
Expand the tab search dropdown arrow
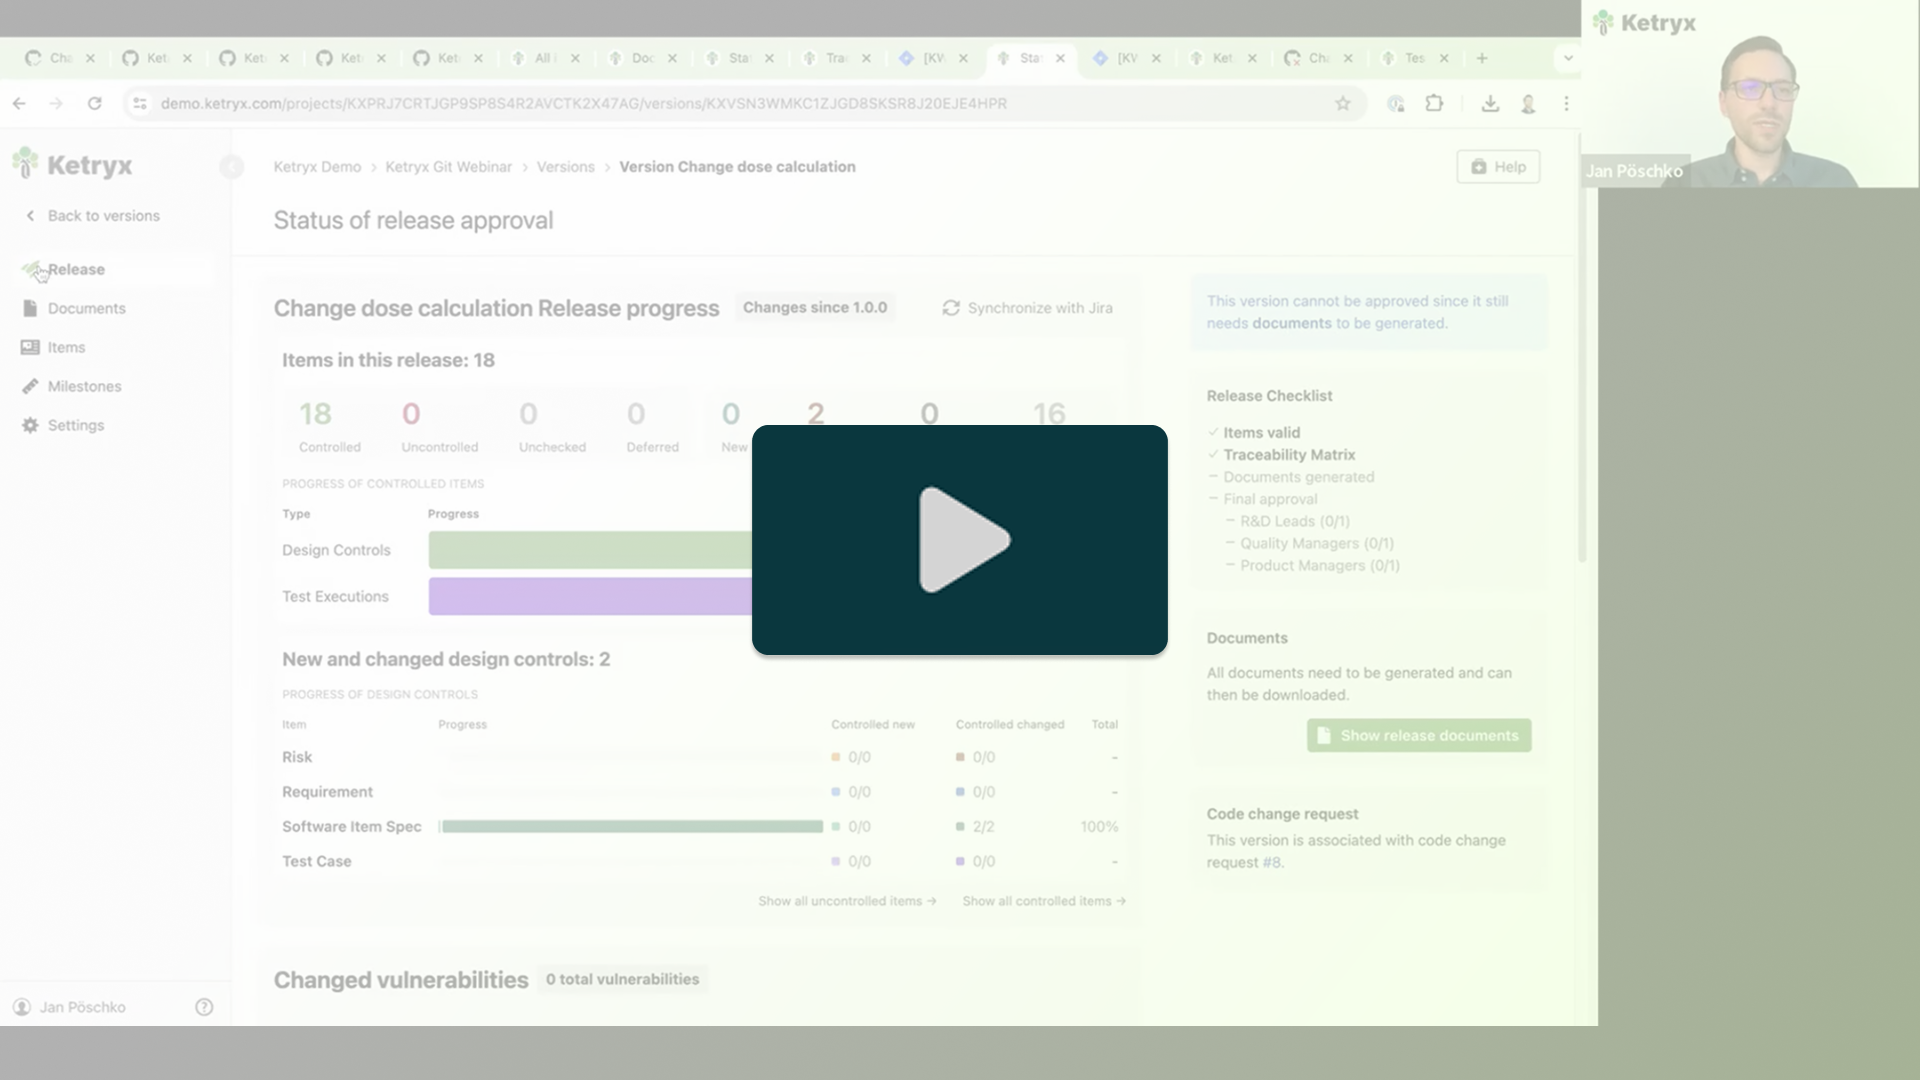1567,58
